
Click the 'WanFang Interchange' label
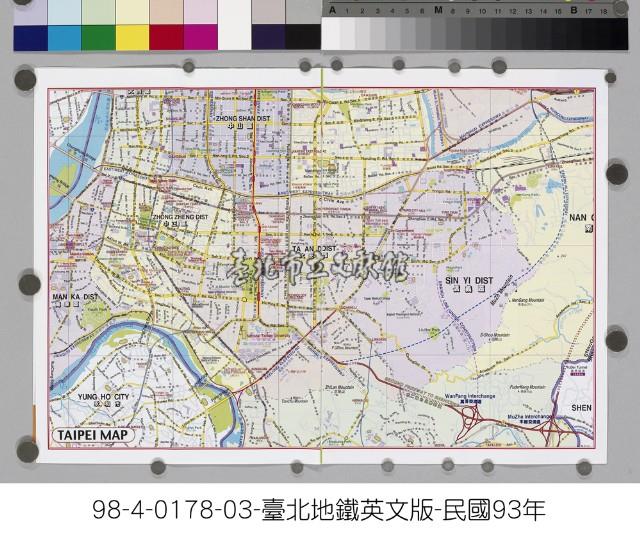click(470, 396)
